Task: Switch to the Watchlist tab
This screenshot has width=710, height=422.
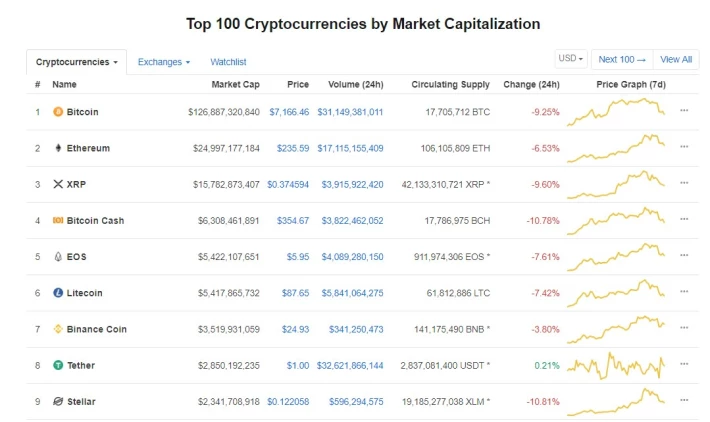Action: [x=228, y=62]
